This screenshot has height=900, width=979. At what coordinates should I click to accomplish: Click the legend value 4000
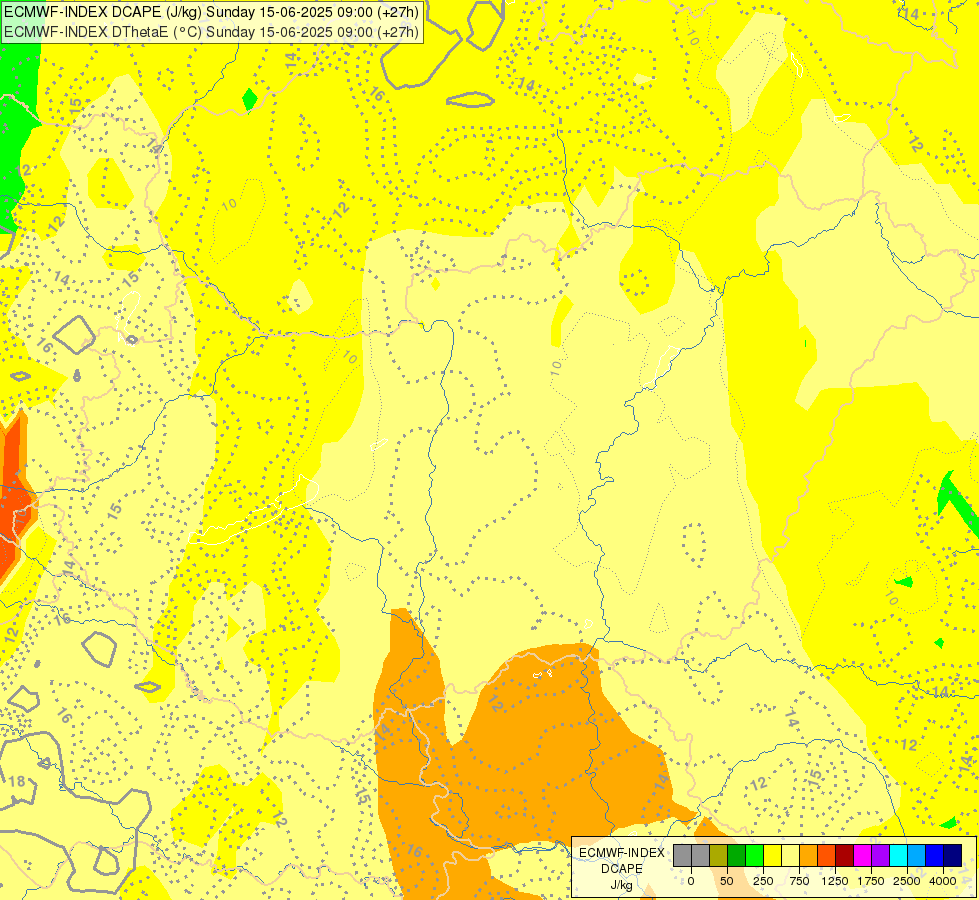[943, 881]
